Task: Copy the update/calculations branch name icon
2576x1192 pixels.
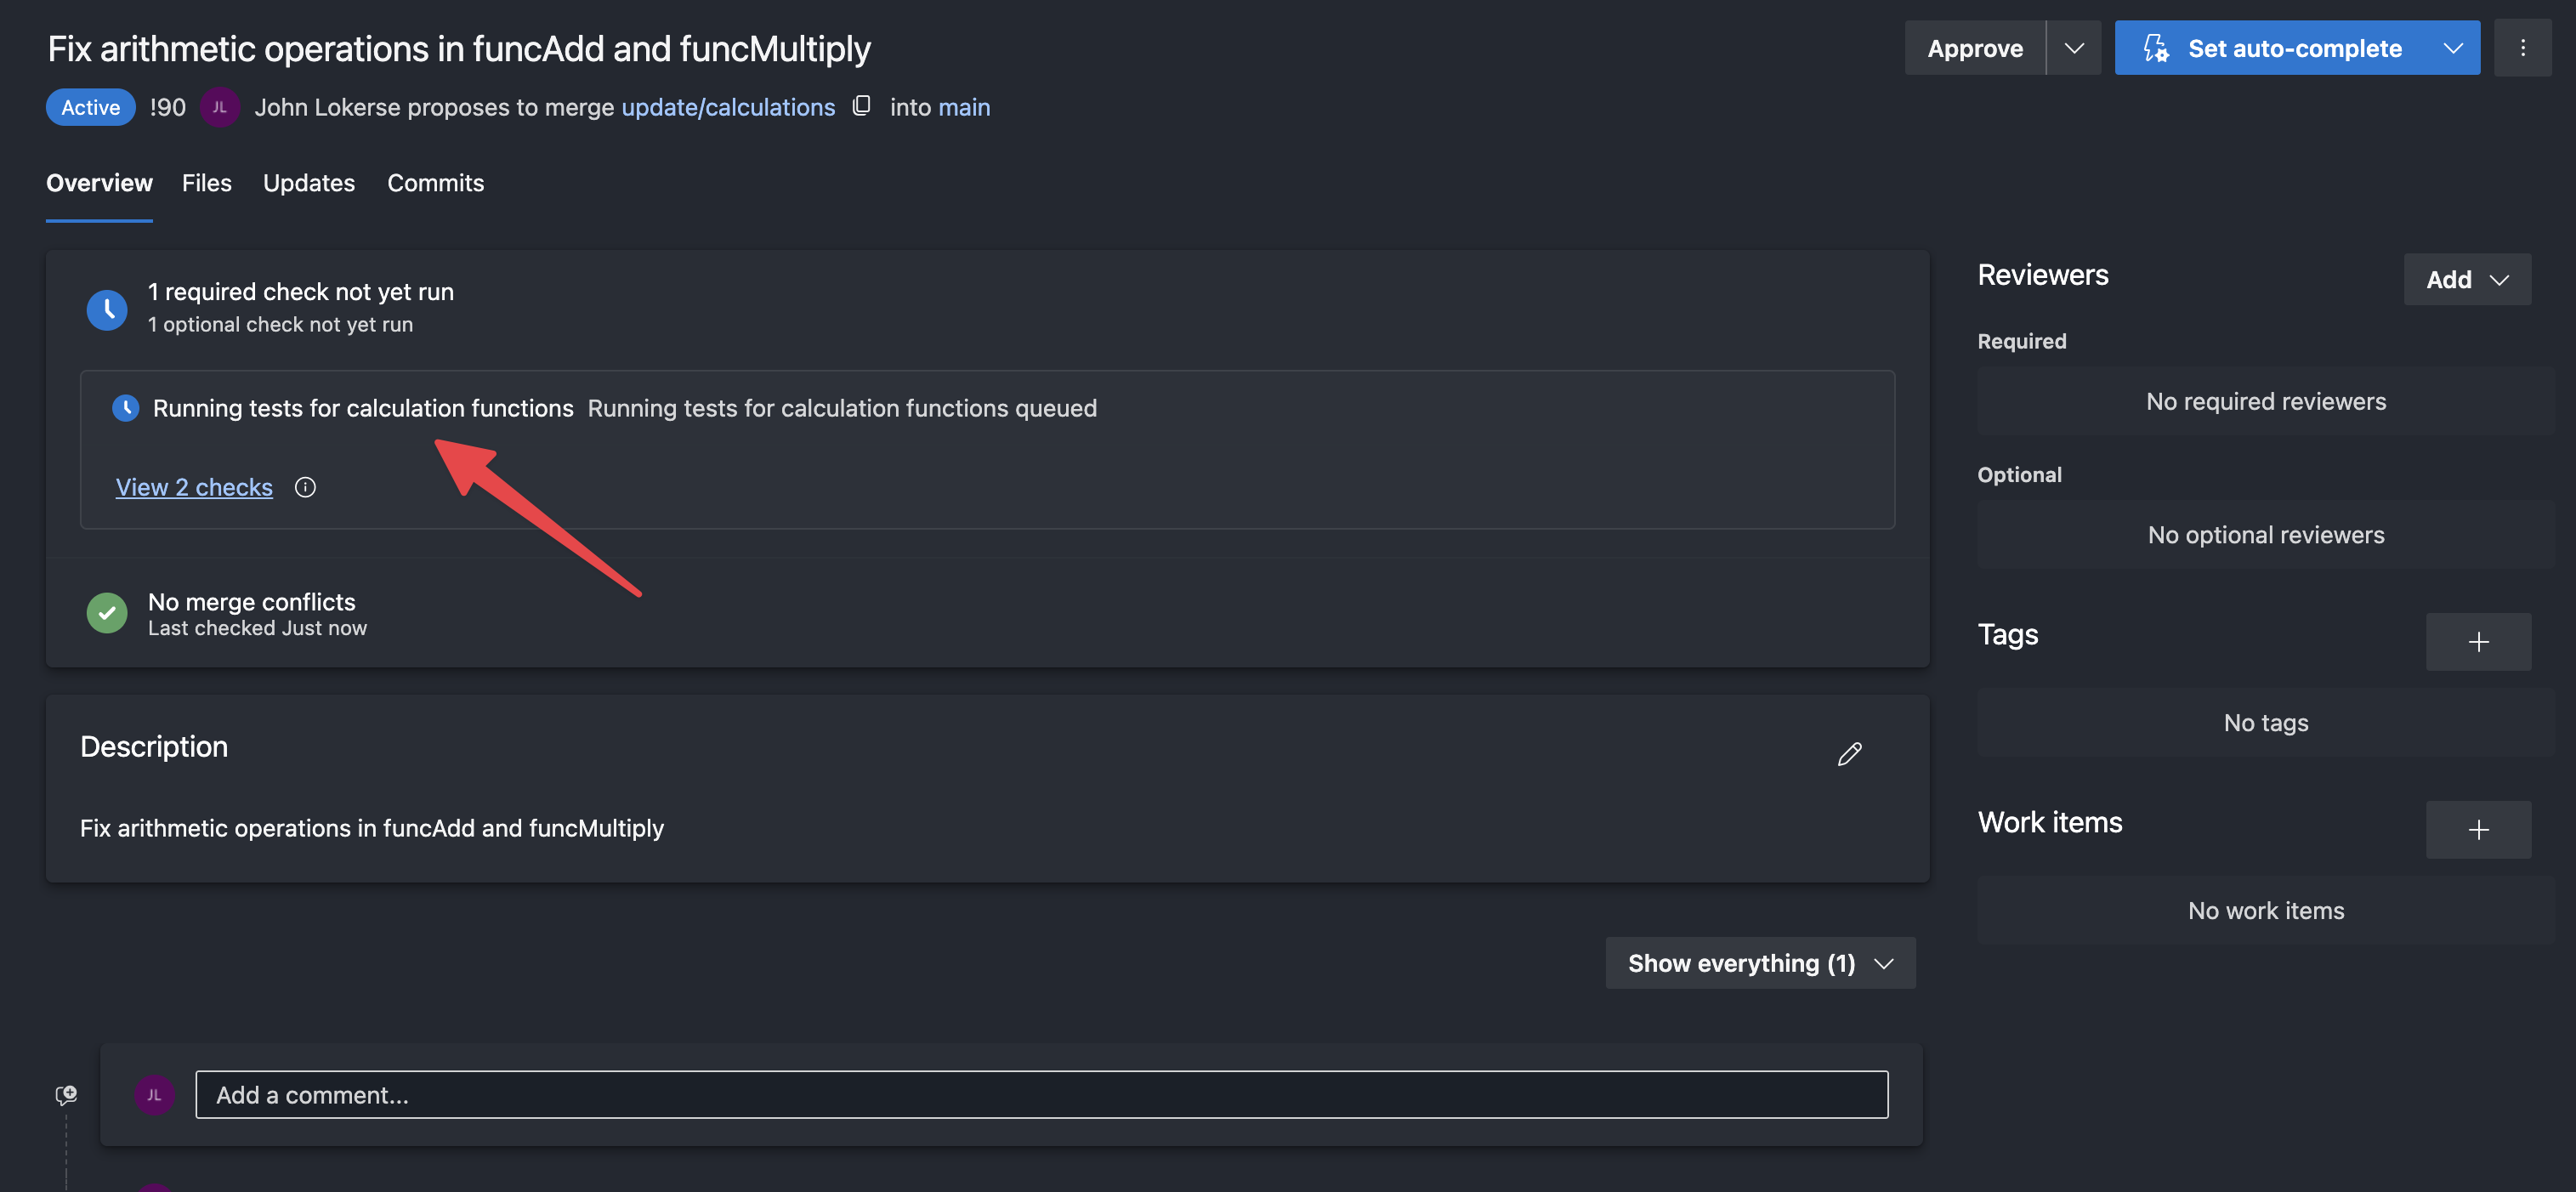Action: point(861,106)
